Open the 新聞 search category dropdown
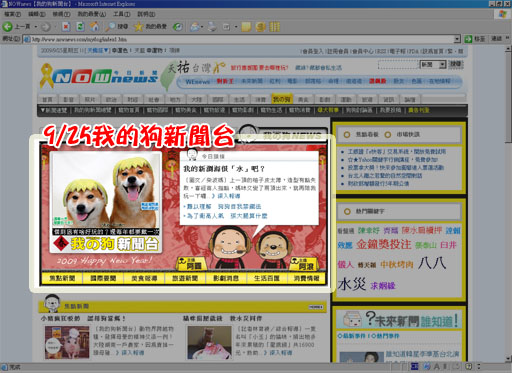 [442, 64]
